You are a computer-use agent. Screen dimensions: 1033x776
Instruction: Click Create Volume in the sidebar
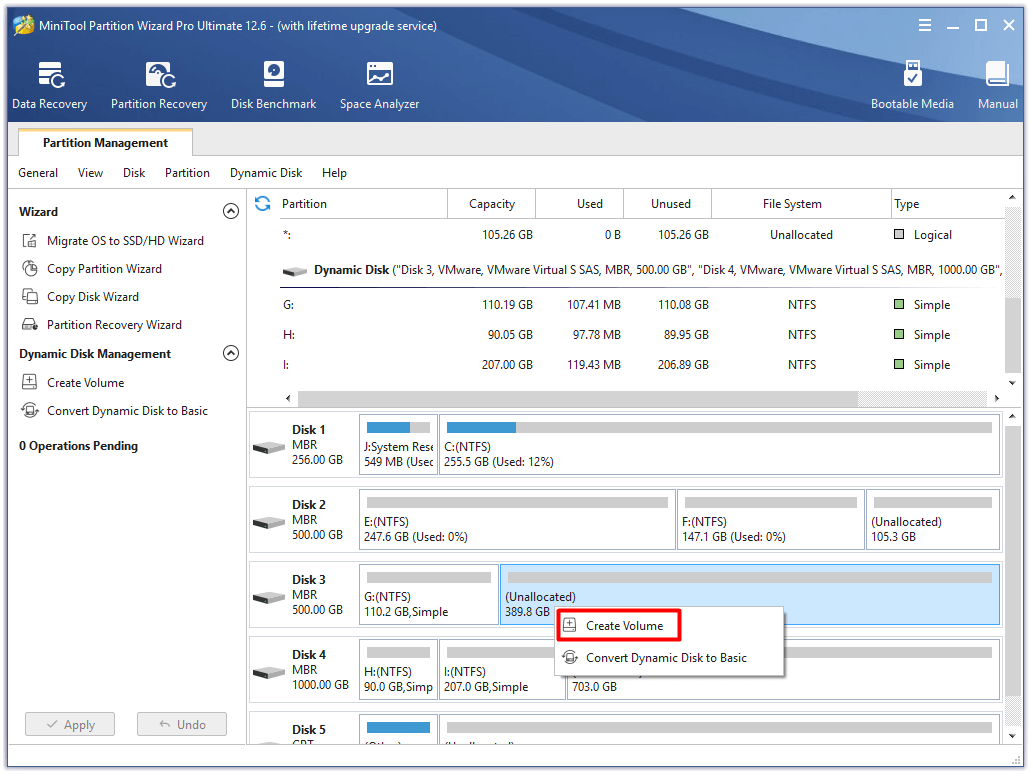86,382
